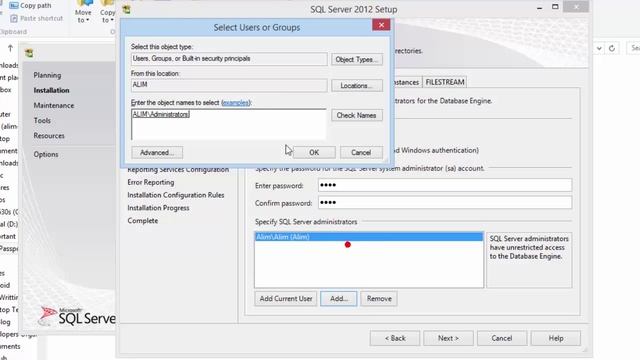The width and height of the screenshot is (640, 360).
Task: Open Planning in Installation Center
Action: click(x=47, y=75)
